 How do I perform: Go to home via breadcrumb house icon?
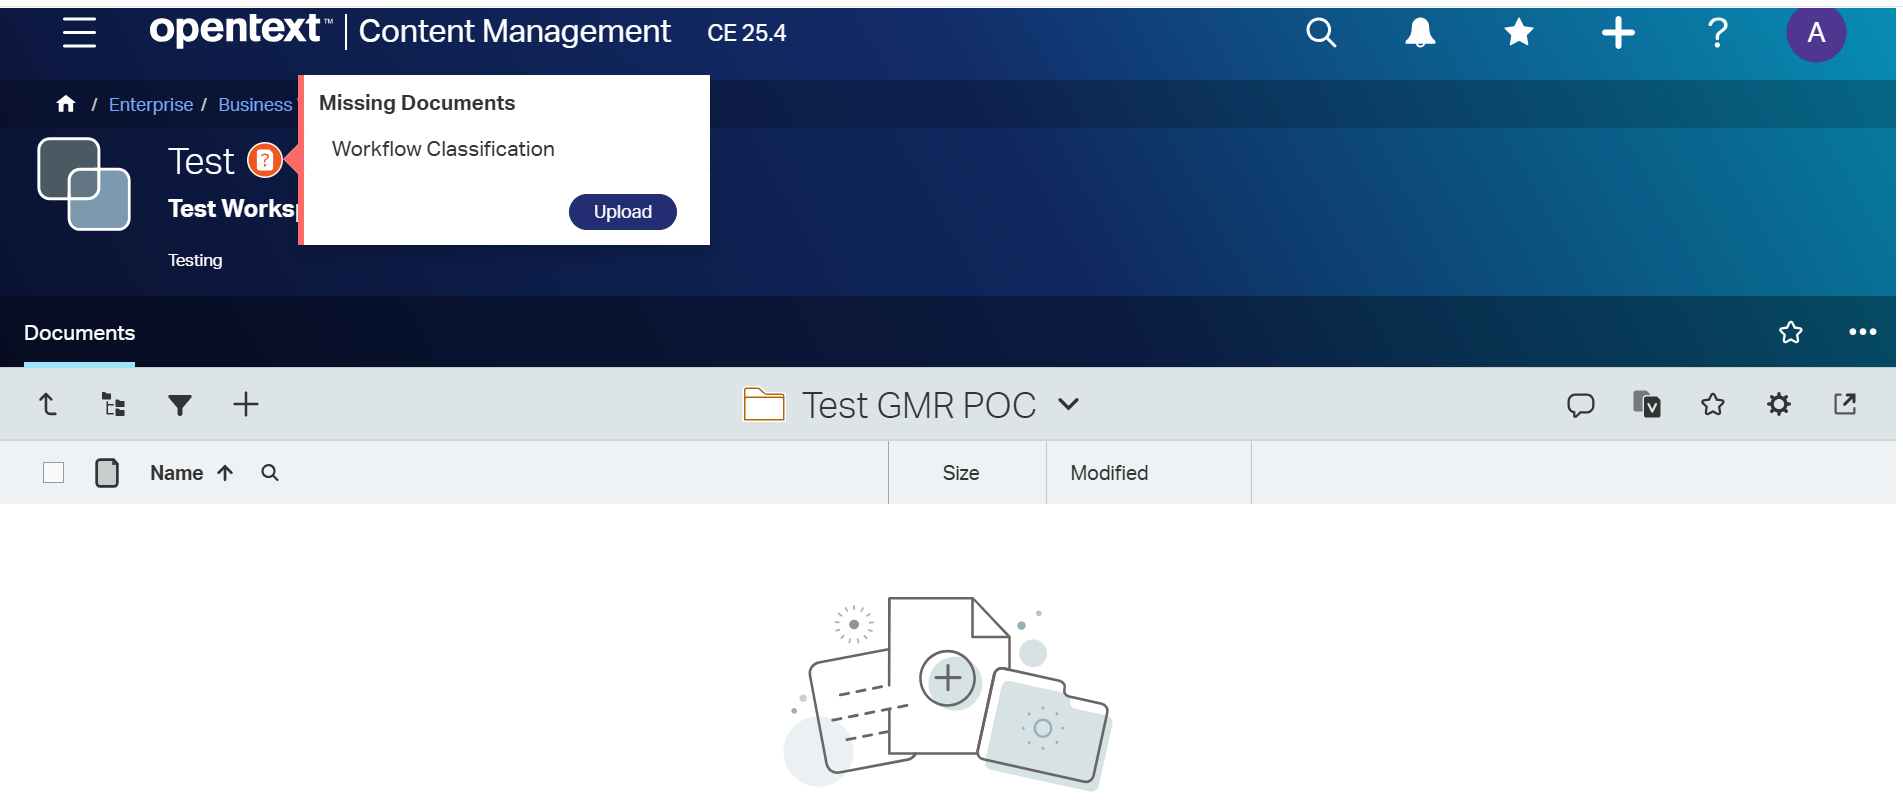point(66,104)
